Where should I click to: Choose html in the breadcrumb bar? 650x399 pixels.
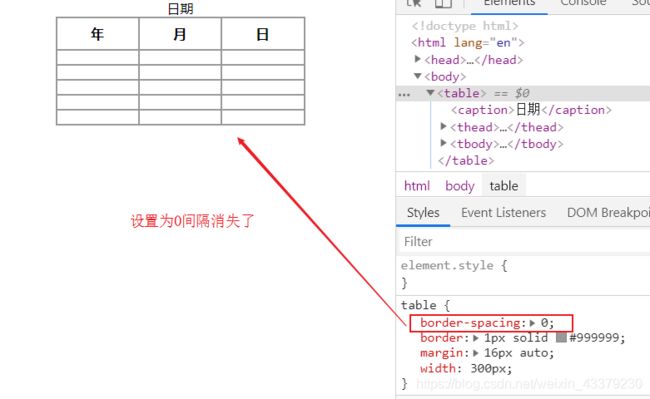pos(417,186)
